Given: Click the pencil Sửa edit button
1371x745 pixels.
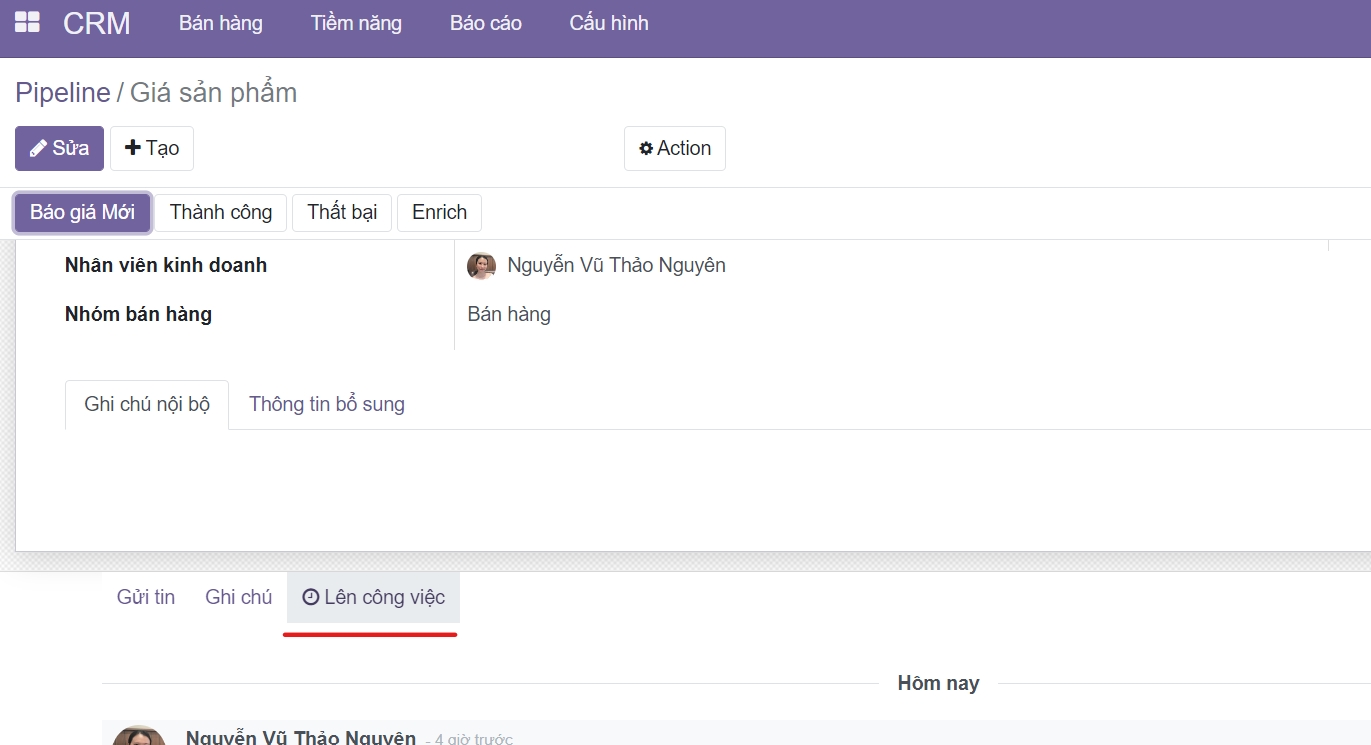Looking at the screenshot, I should pos(59,148).
